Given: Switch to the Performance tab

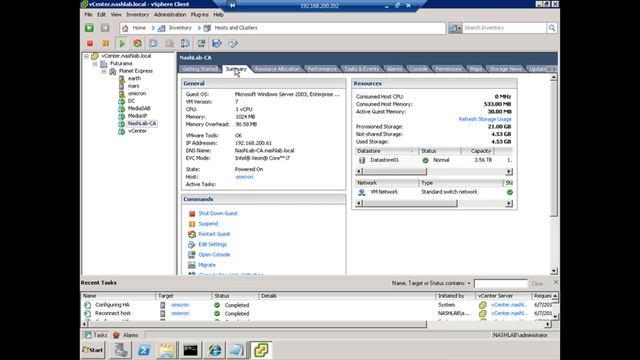Looking at the screenshot, I should click(x=322, y=69).
